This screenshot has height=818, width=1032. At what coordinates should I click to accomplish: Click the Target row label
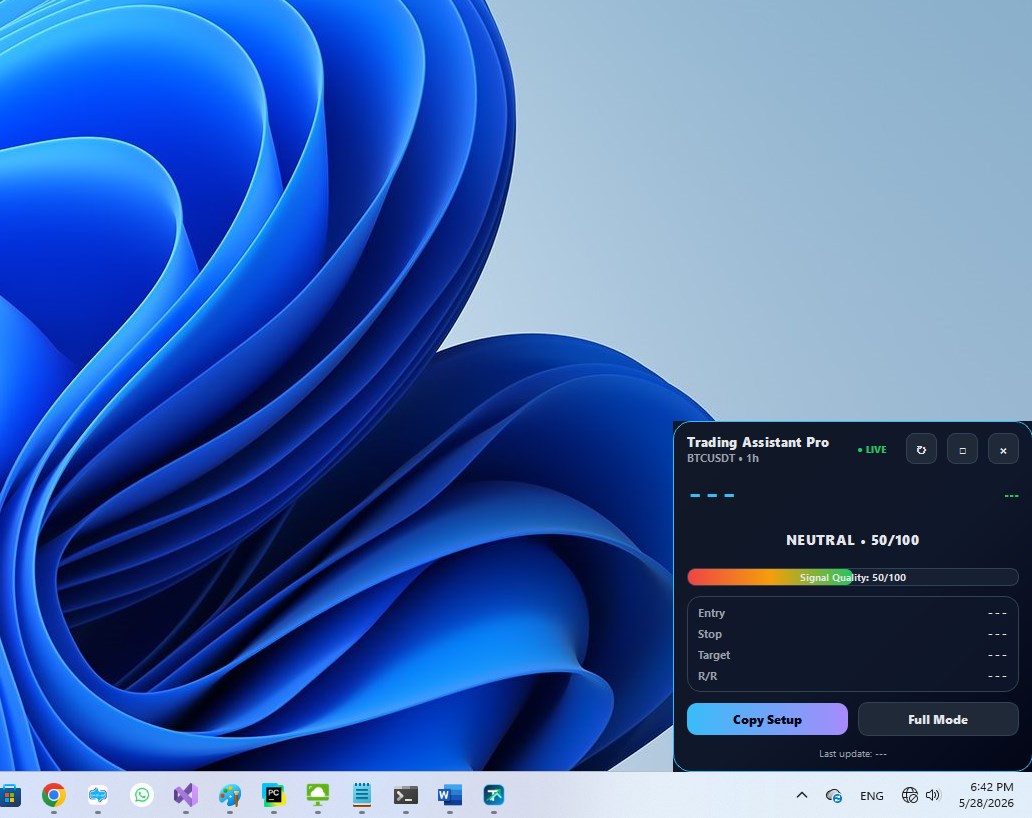[713, 655]
